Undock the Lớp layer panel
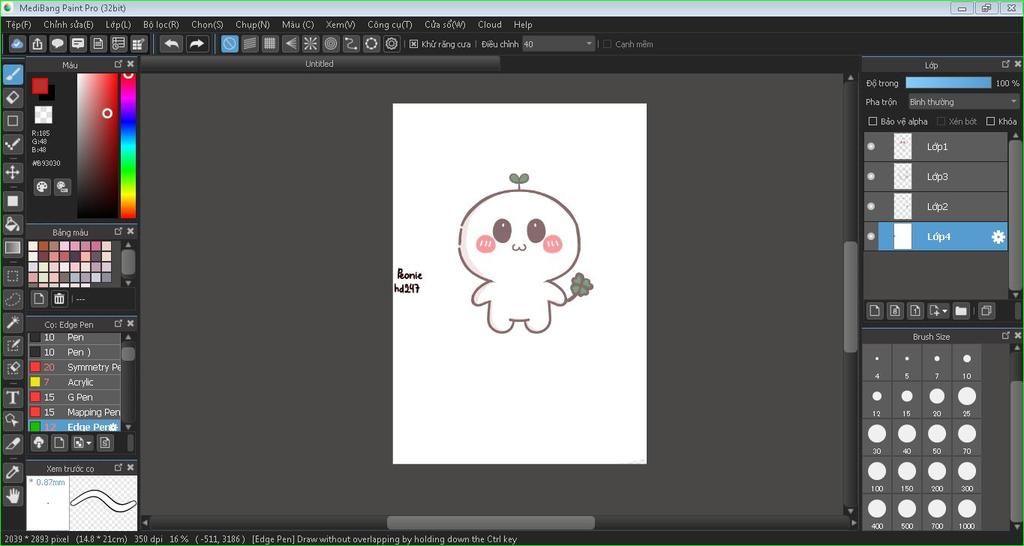Screen dimensions: 1024x546 (1006, 64)
